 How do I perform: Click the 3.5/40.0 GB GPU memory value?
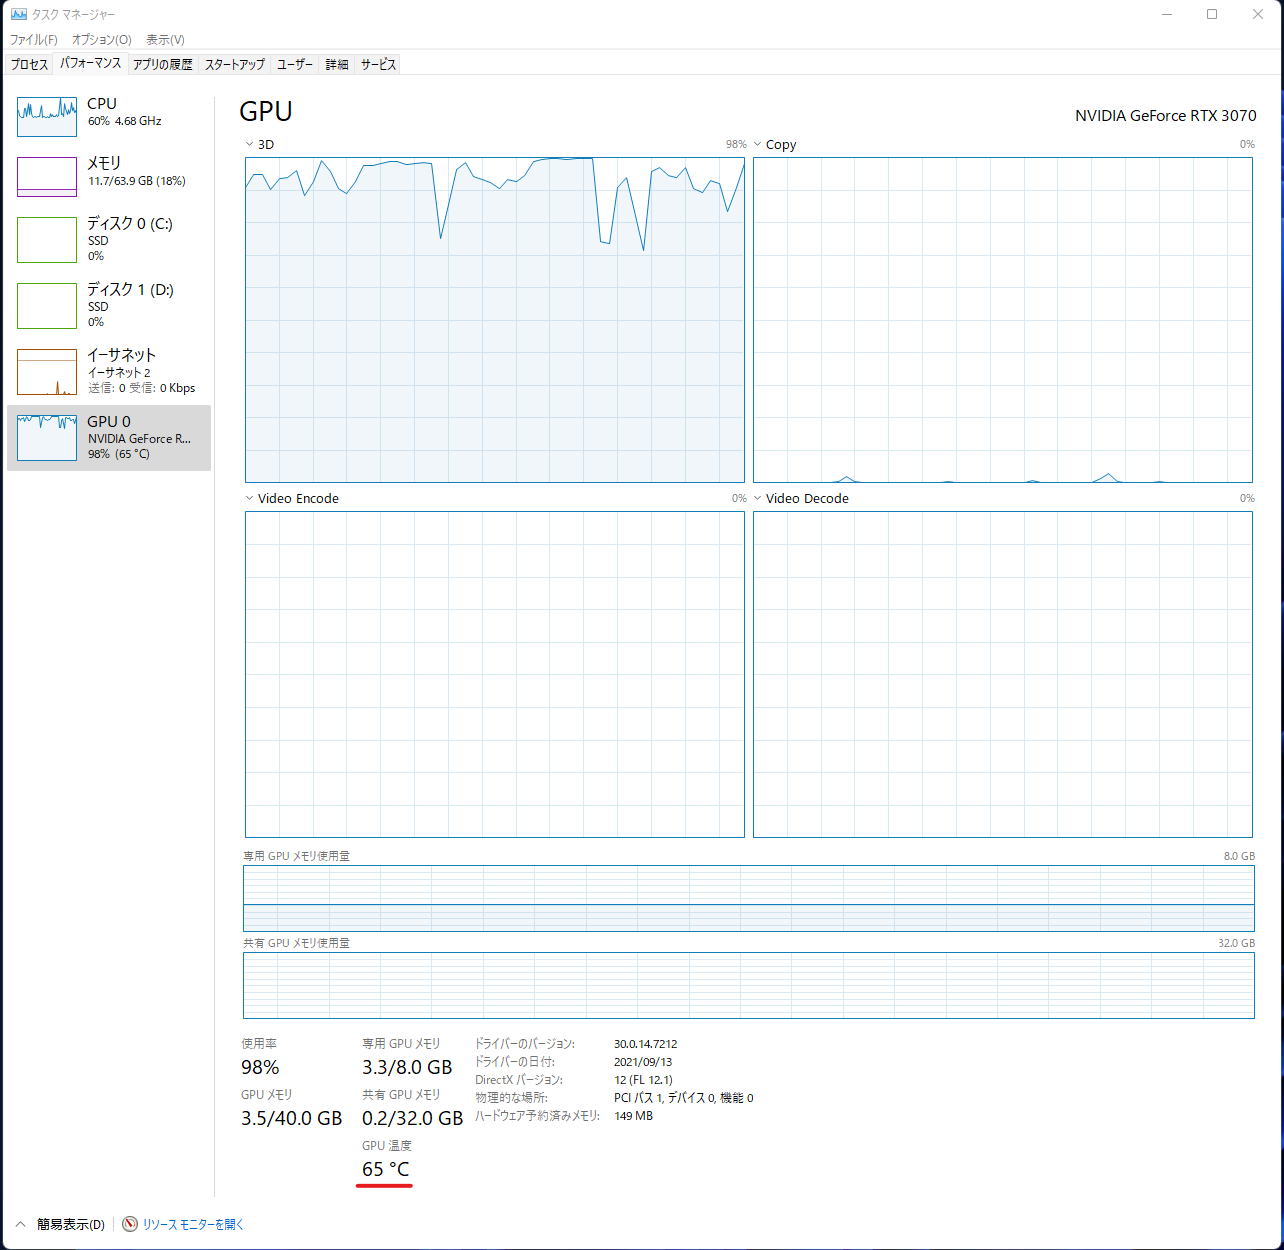[x=292, y=1118]
